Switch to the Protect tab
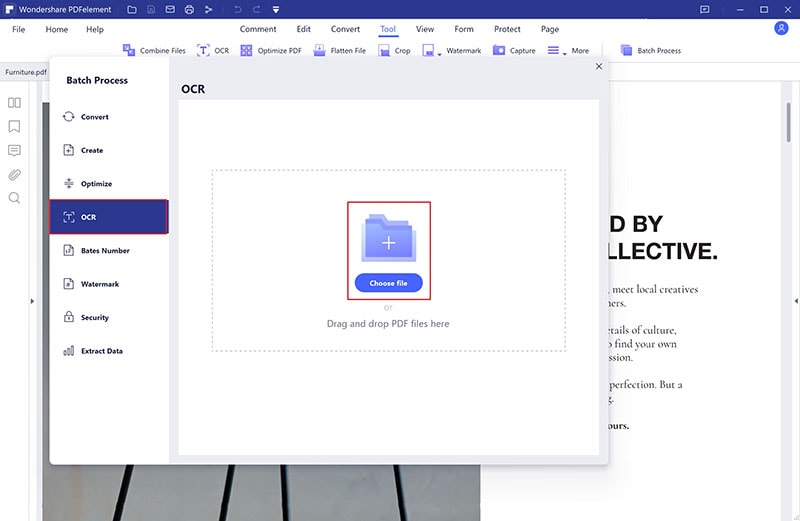 point(507,29)
